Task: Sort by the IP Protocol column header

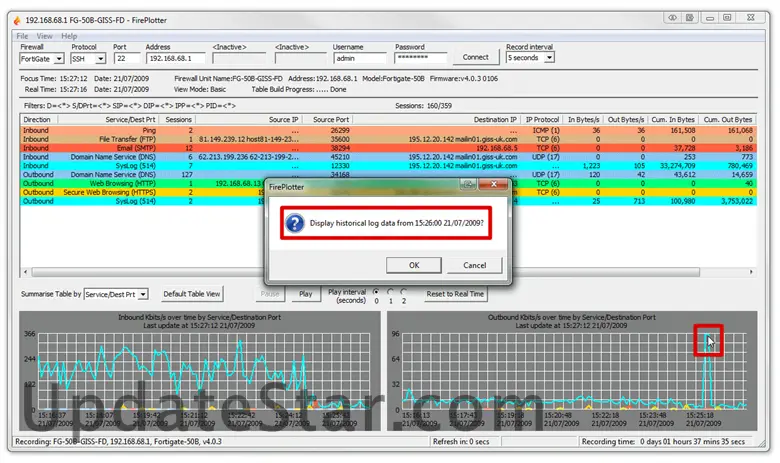Action: click(x=542, y=120)
